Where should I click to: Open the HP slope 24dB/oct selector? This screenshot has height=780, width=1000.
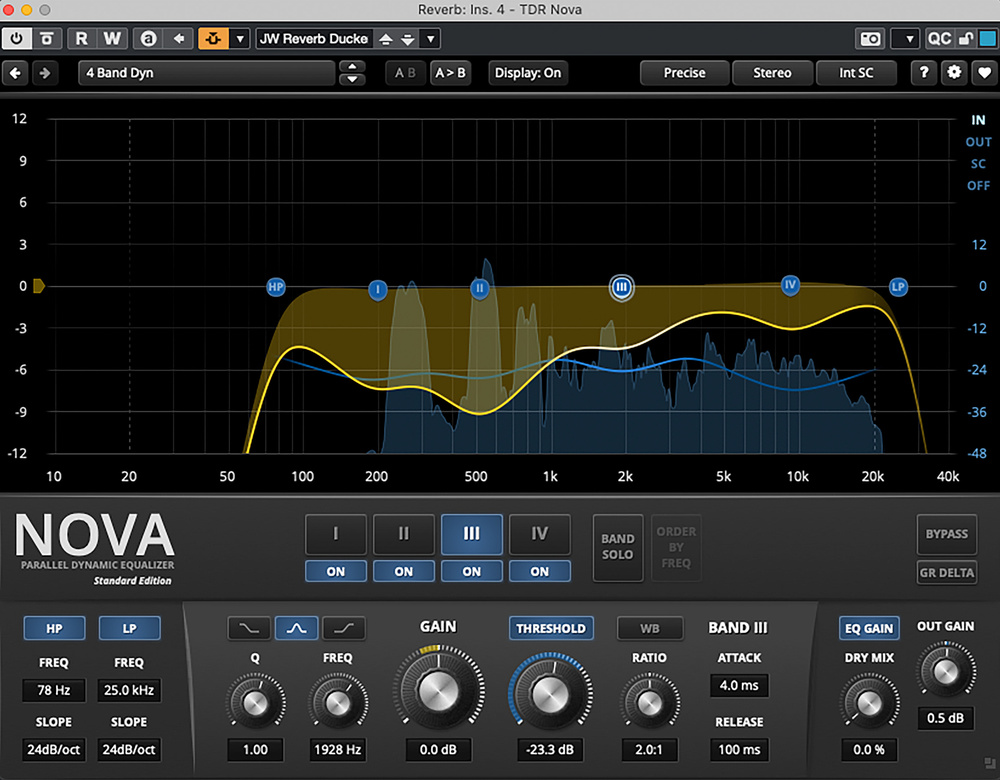click(x=53, y=749)
